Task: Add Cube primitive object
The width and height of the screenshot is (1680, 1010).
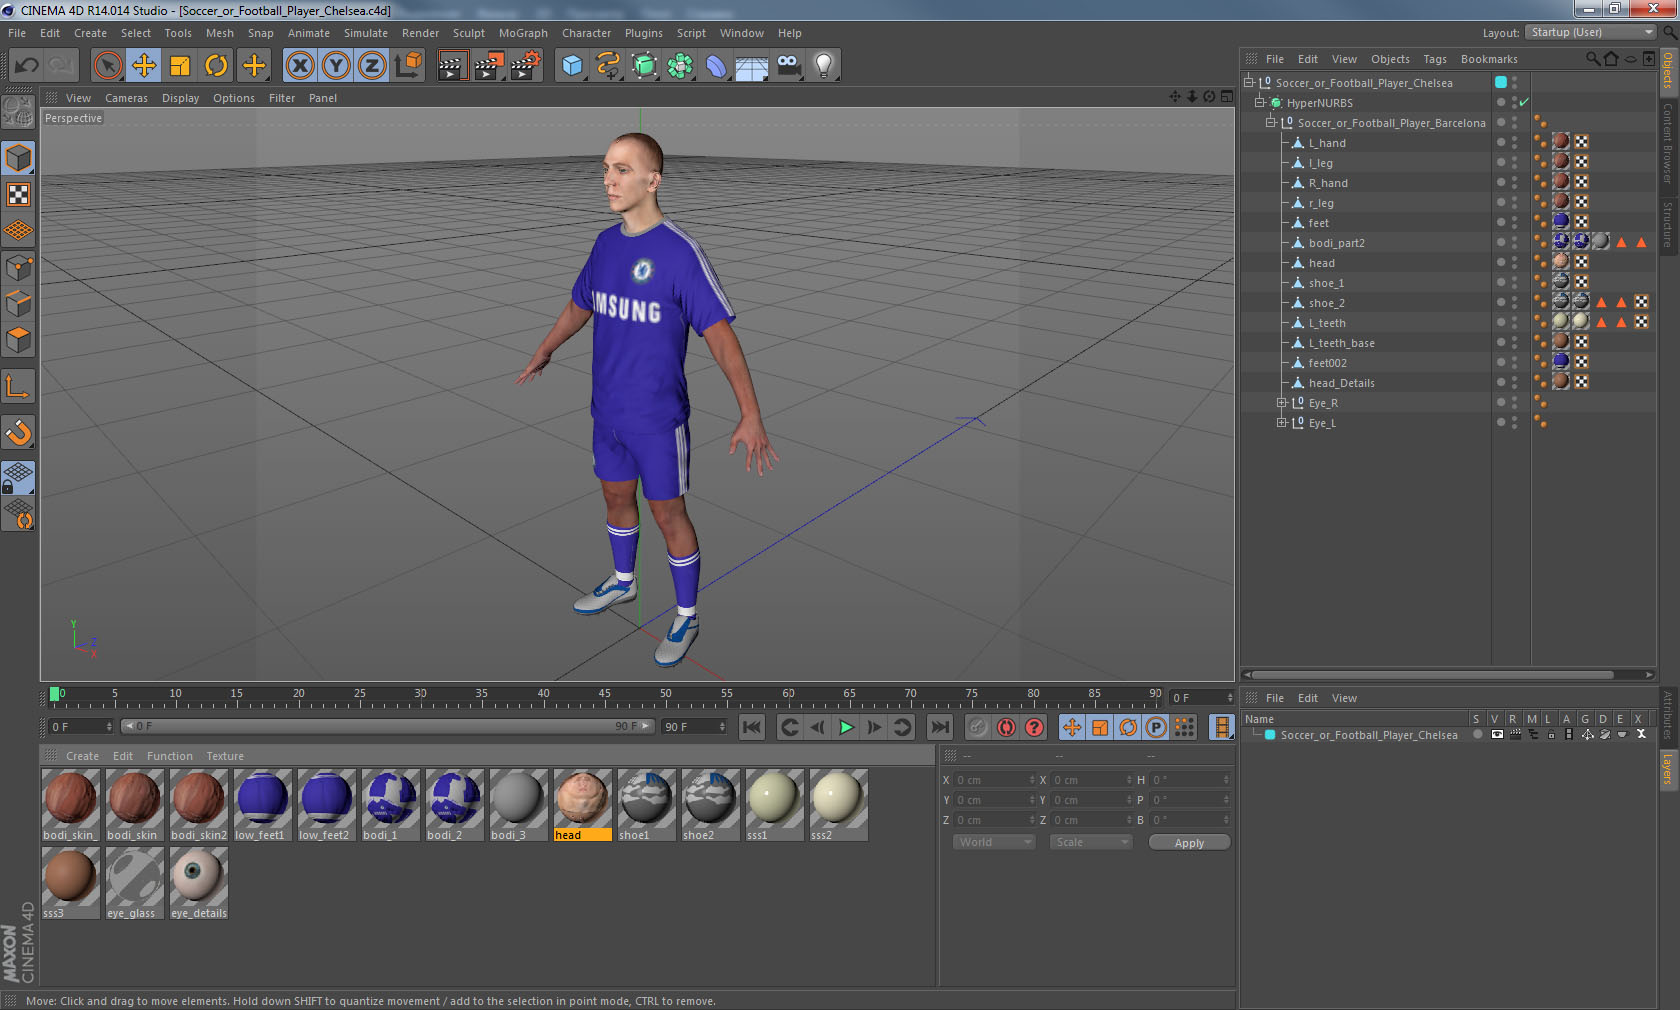Action: pos(572,66)
